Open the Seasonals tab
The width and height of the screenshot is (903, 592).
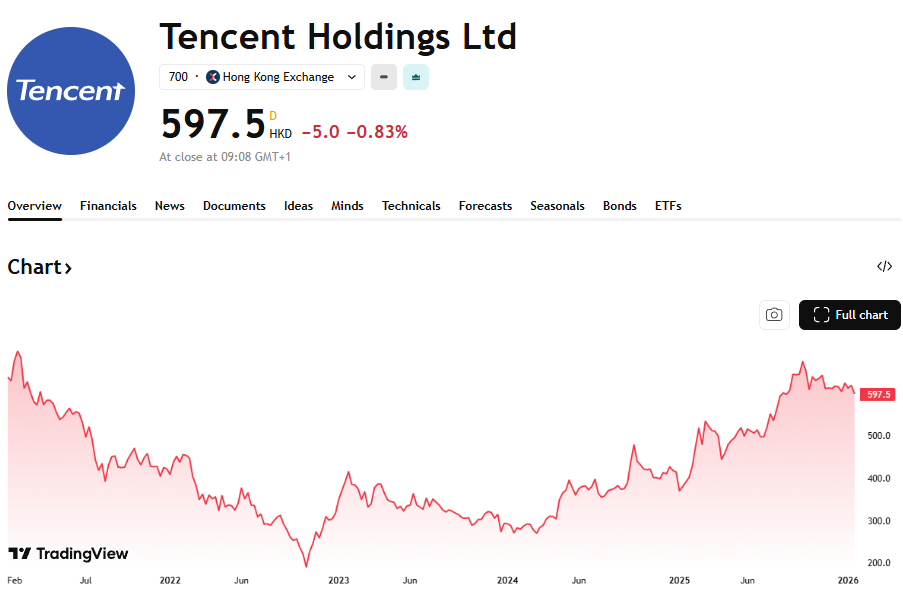coord(557,206)
